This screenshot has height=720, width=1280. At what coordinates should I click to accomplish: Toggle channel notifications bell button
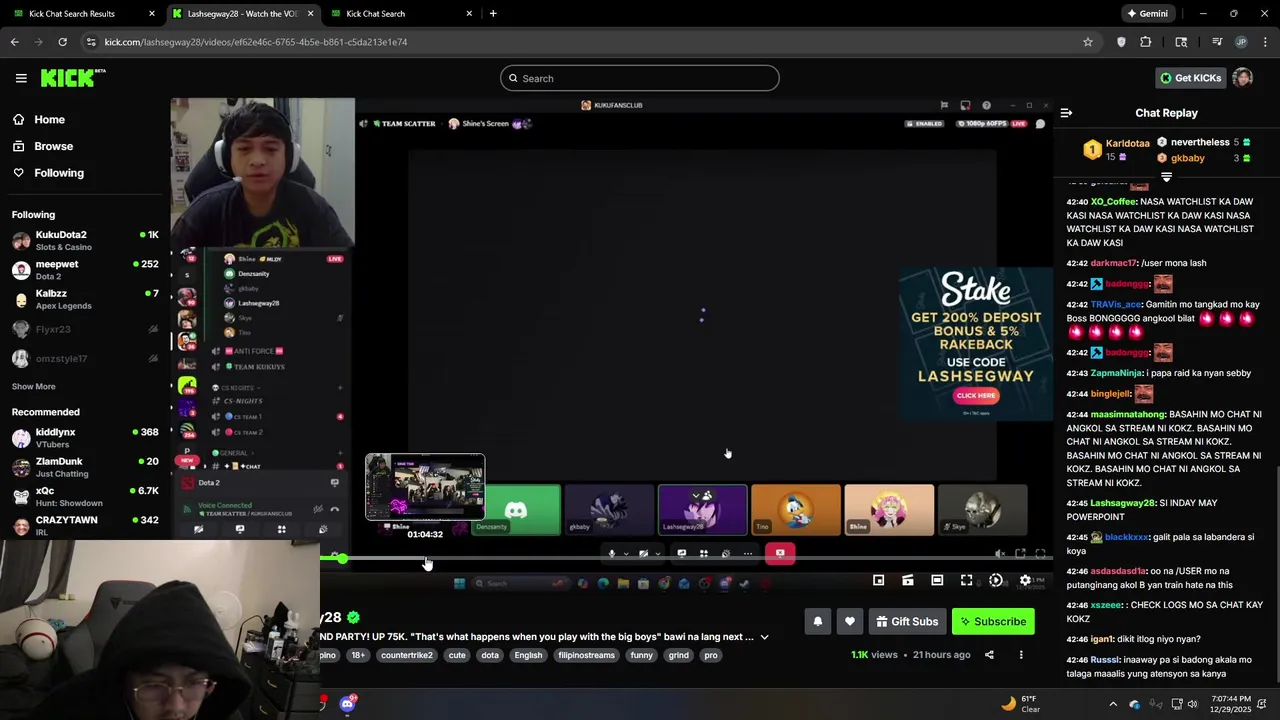[818, 622]
